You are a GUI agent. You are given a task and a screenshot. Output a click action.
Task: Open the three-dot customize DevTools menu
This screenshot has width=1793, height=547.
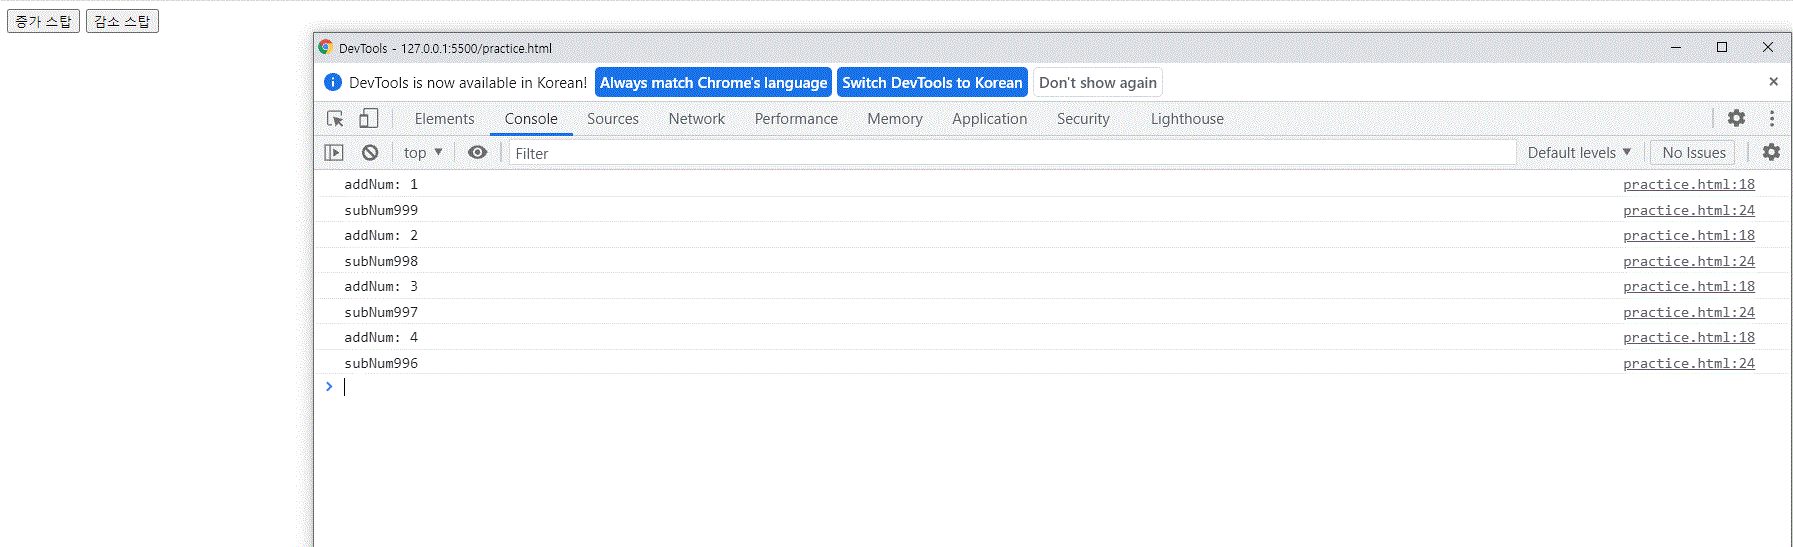tap(1771, 118)
